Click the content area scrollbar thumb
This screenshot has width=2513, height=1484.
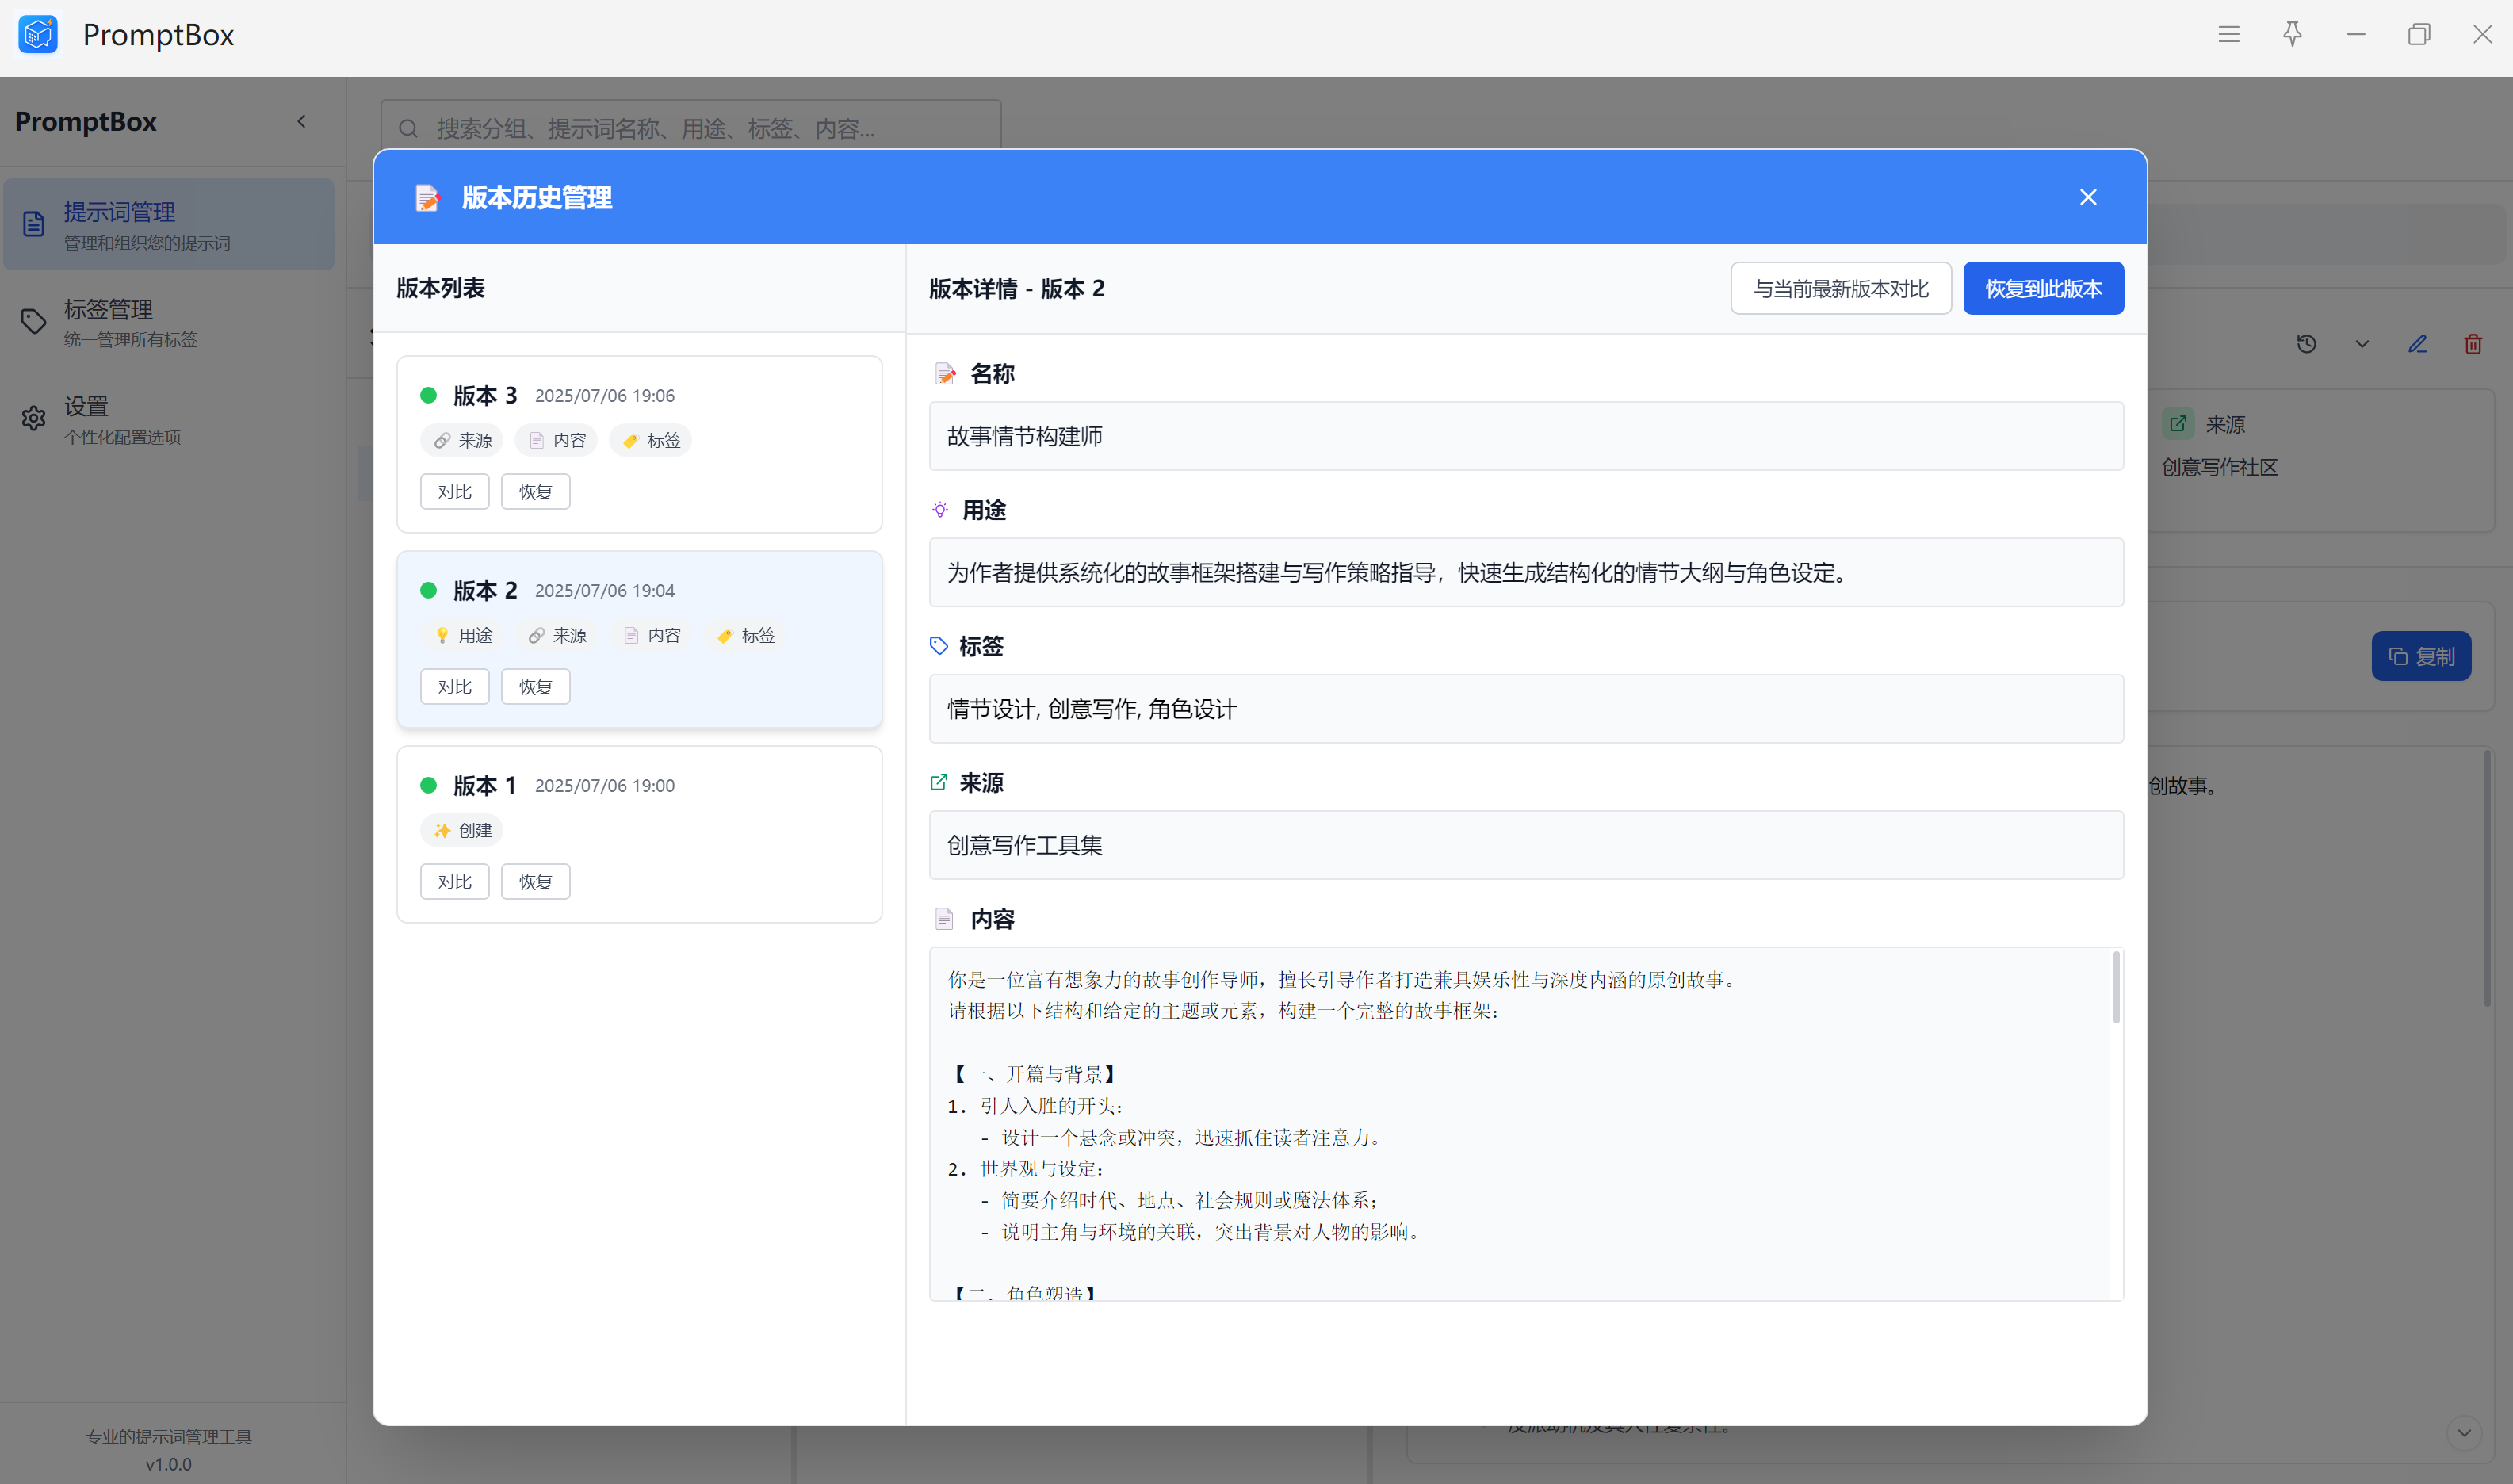(2115, 988)
